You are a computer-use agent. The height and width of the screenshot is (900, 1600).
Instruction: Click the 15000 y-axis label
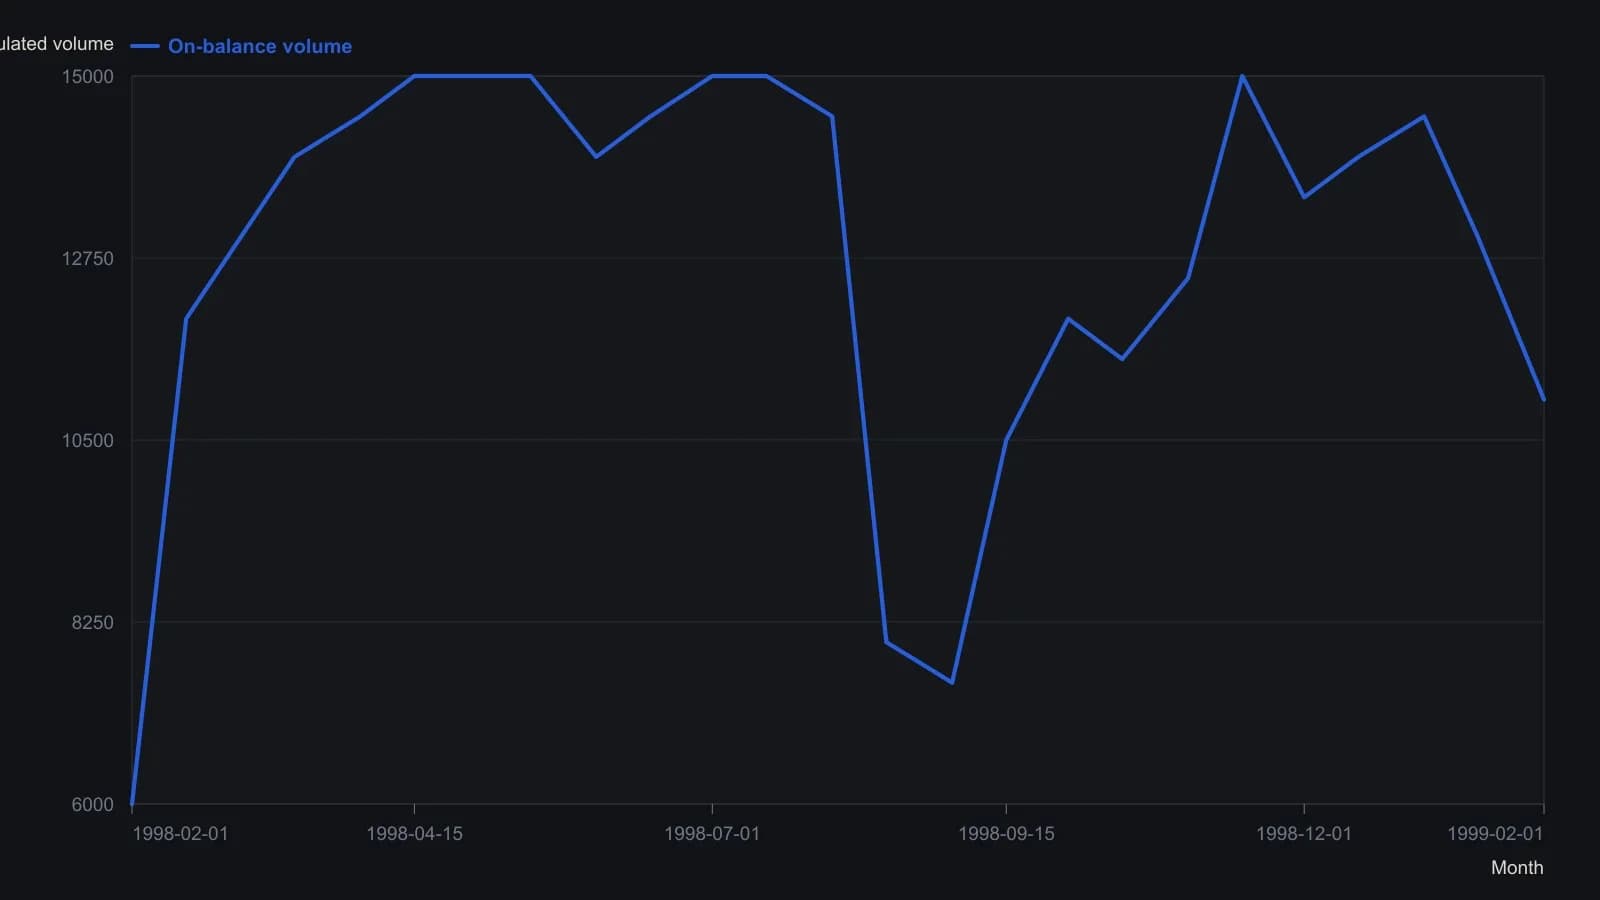[x=88, y=77]
